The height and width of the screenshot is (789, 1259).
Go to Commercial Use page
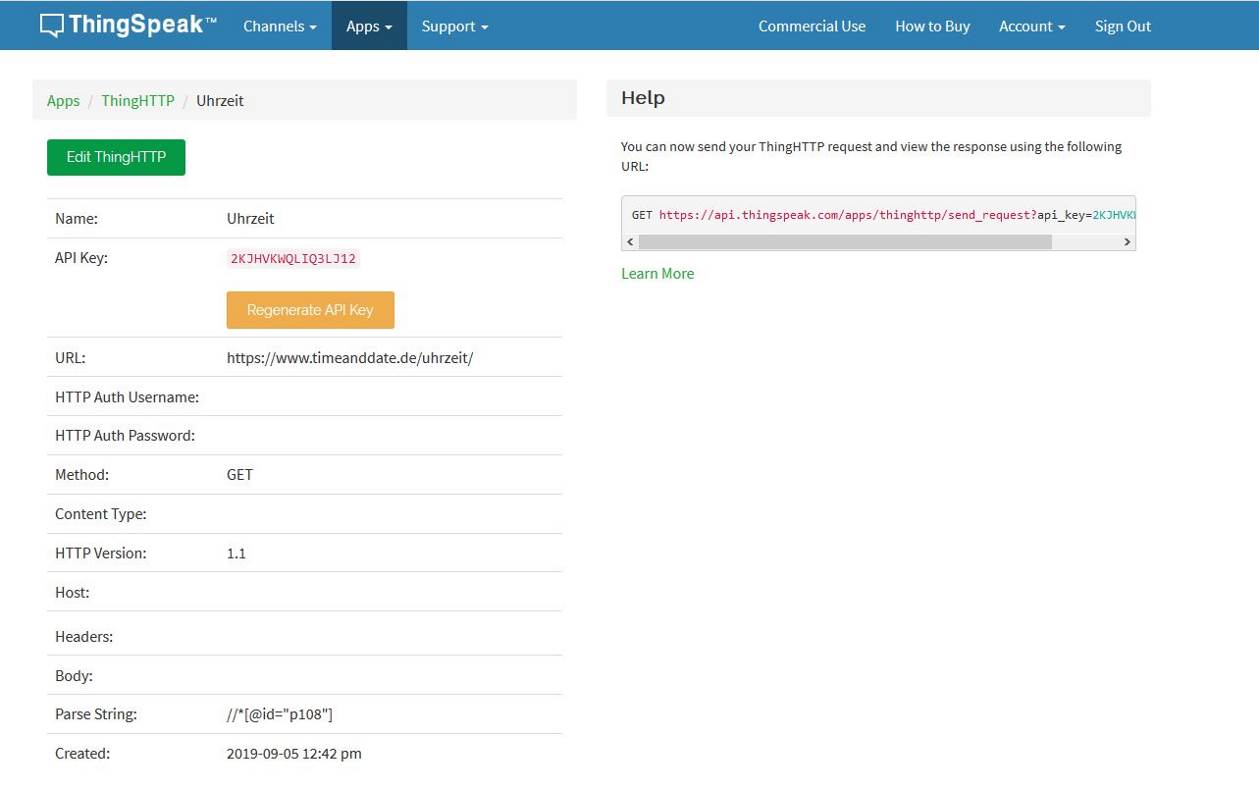[x=812, y=26]
